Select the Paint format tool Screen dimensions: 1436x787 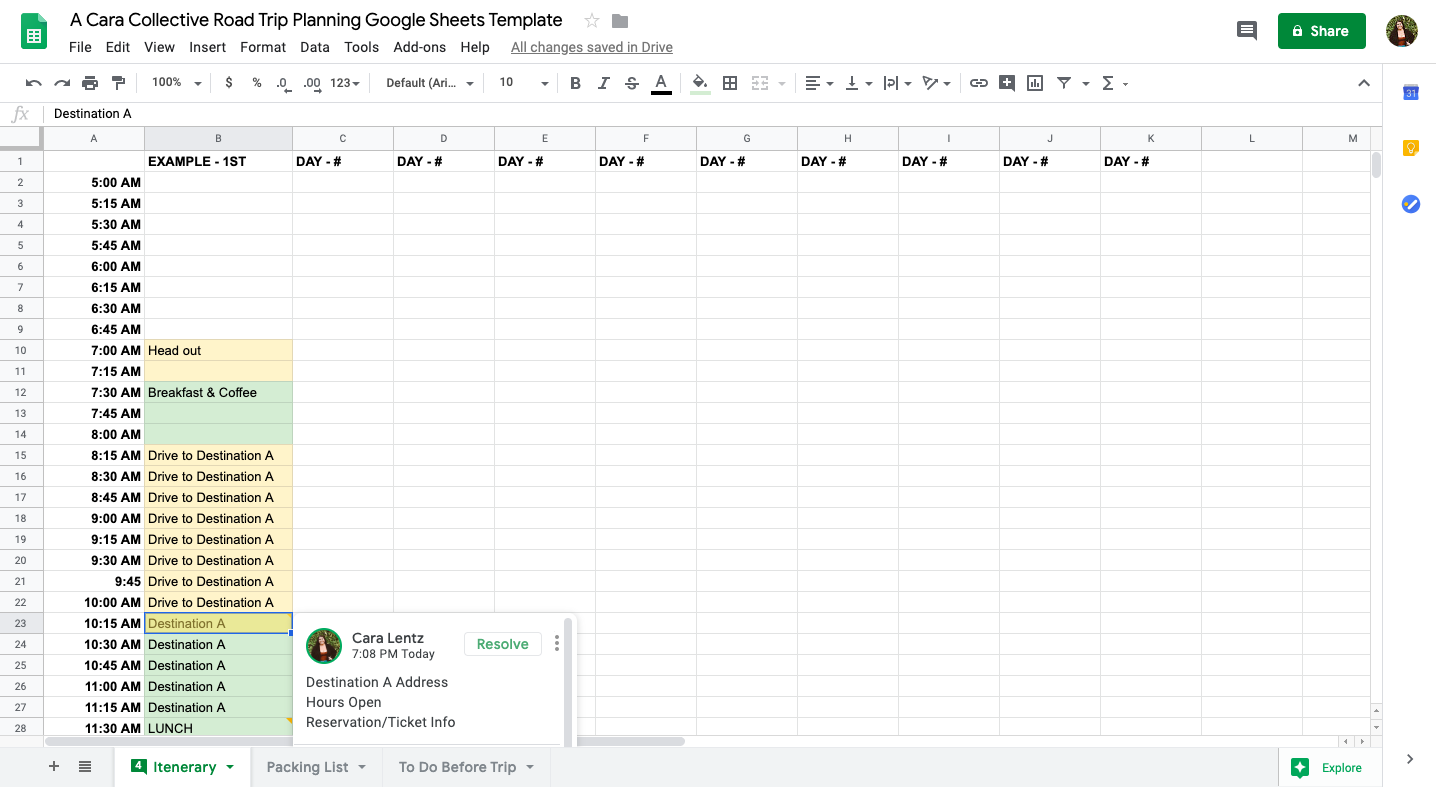(118, 83)
